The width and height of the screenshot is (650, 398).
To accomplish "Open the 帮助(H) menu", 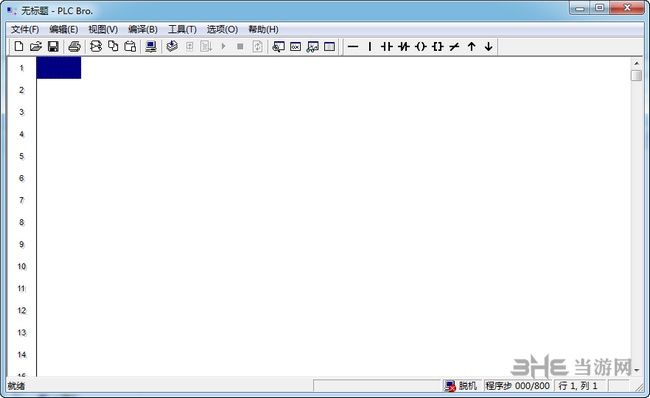I will [263, 29].
